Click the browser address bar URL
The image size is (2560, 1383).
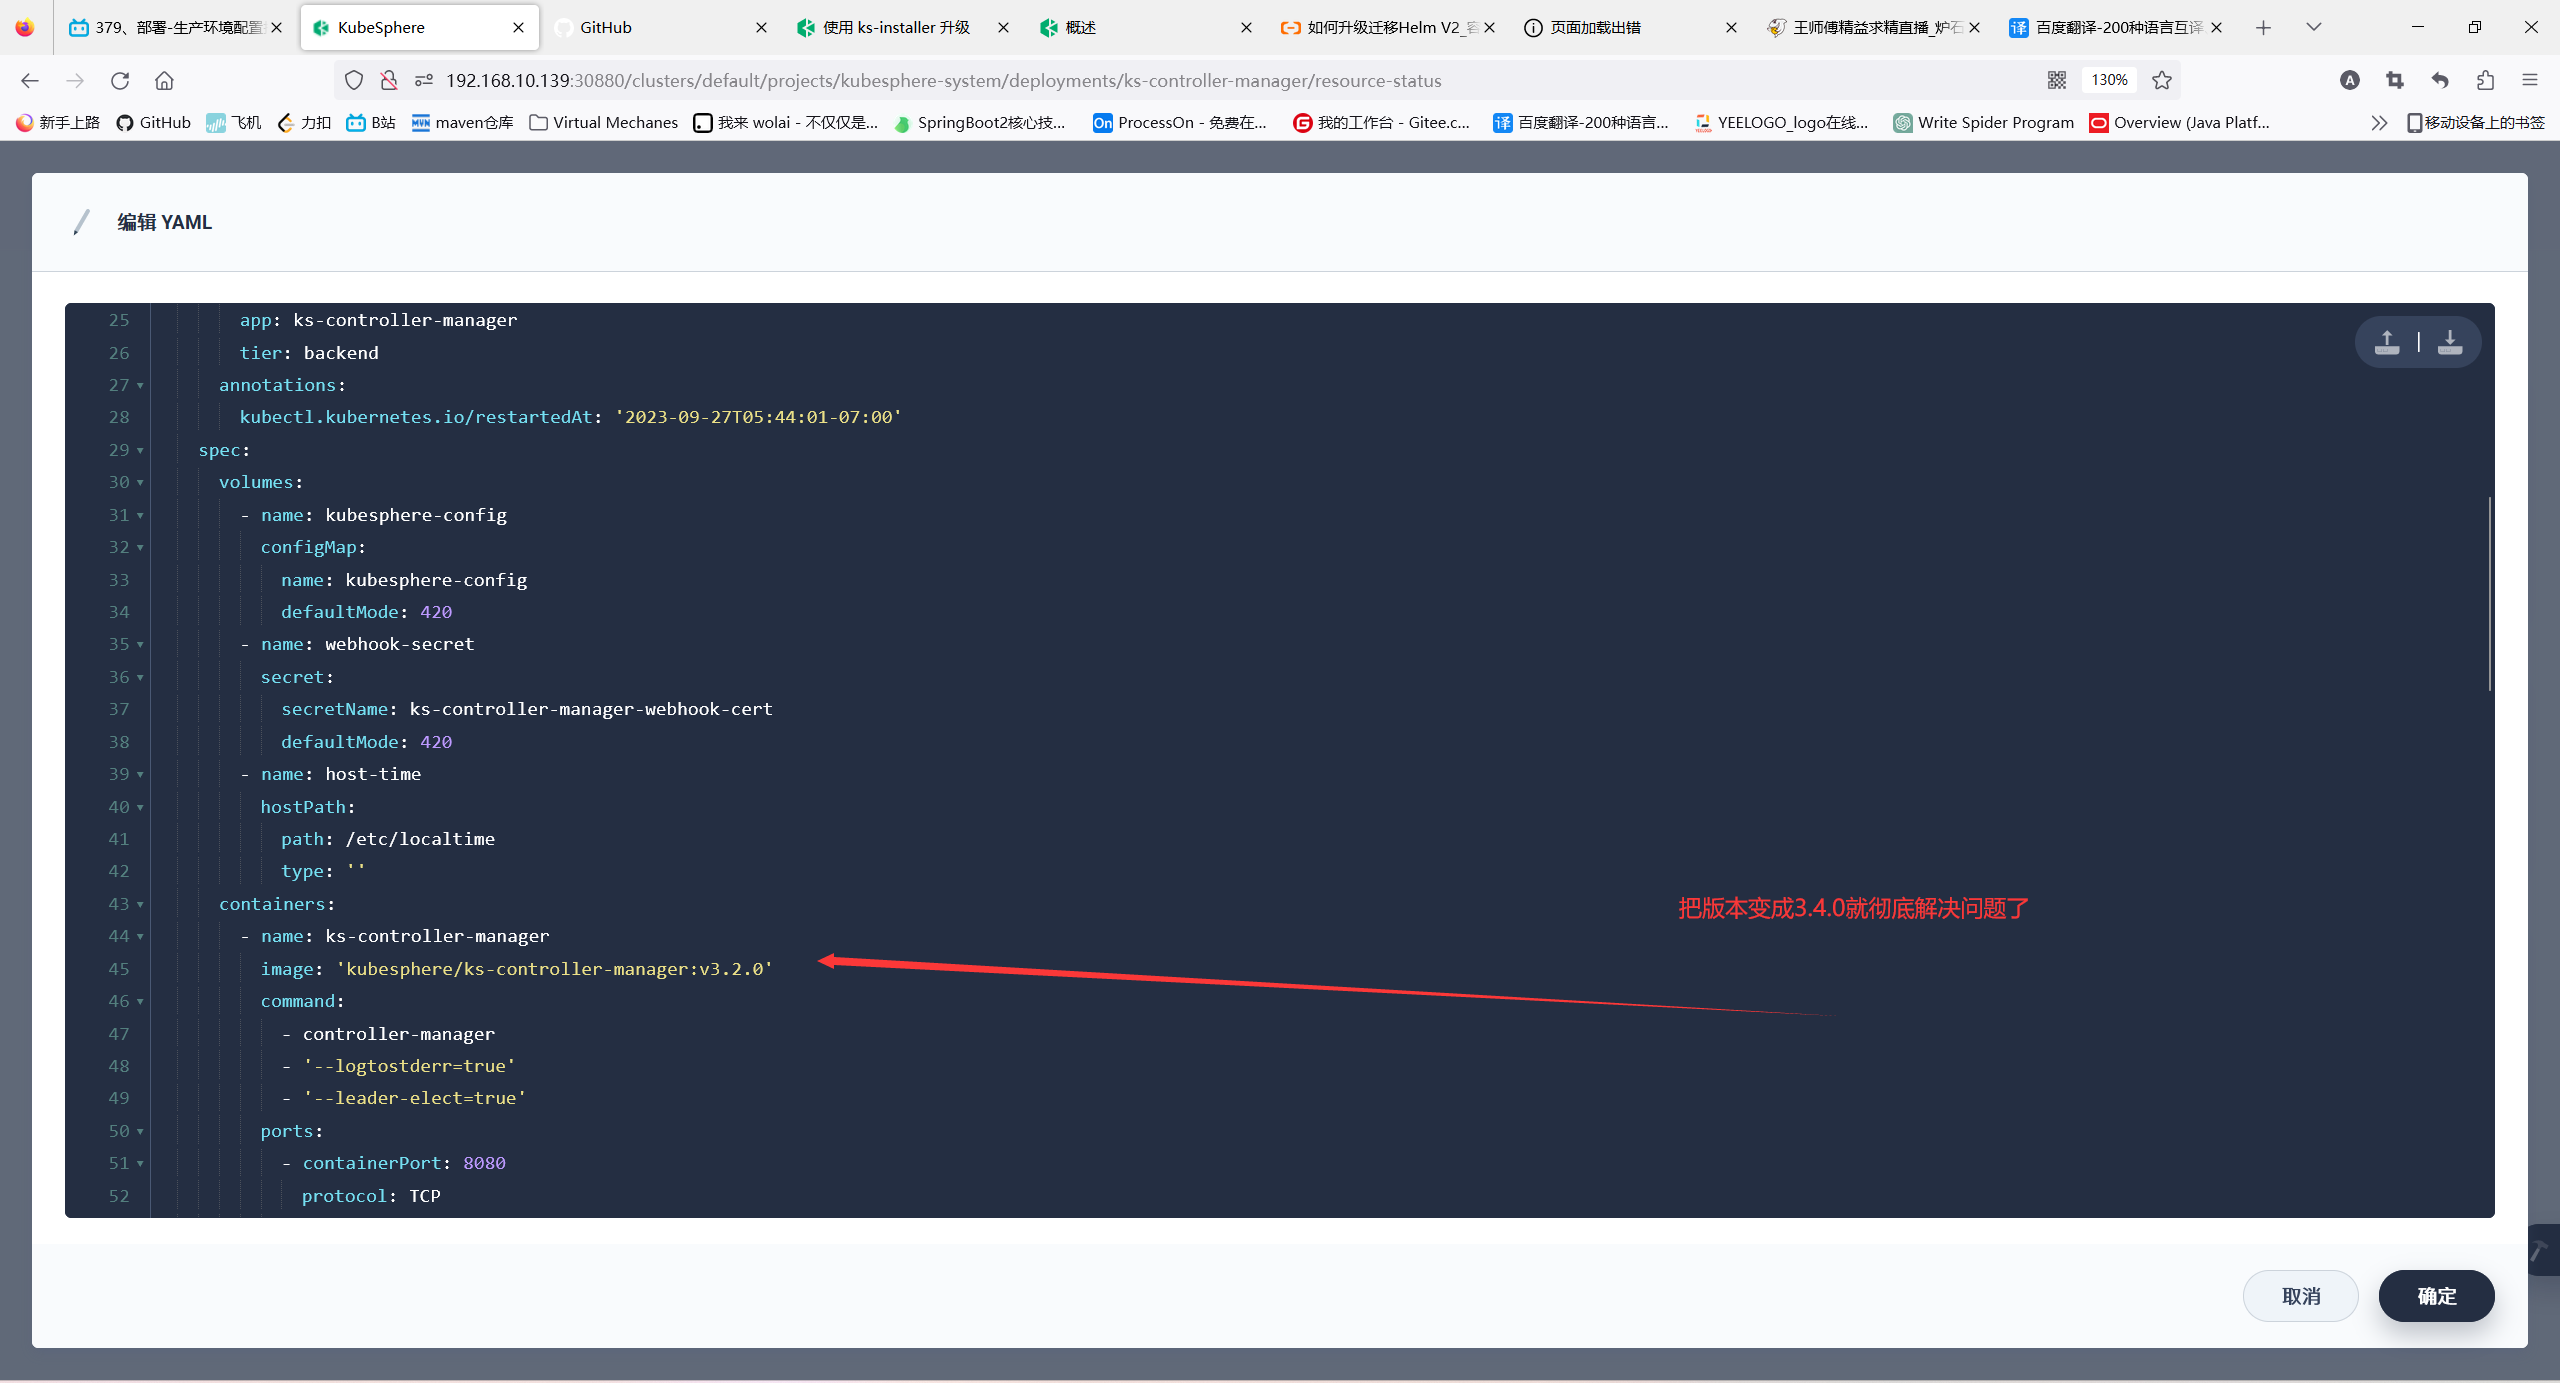point(943,80)
